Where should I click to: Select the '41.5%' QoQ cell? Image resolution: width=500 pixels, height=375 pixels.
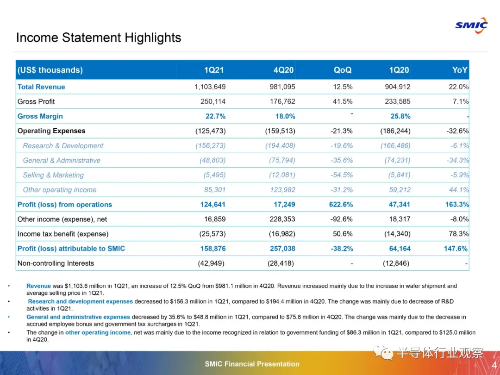click(x=343, y=101)
